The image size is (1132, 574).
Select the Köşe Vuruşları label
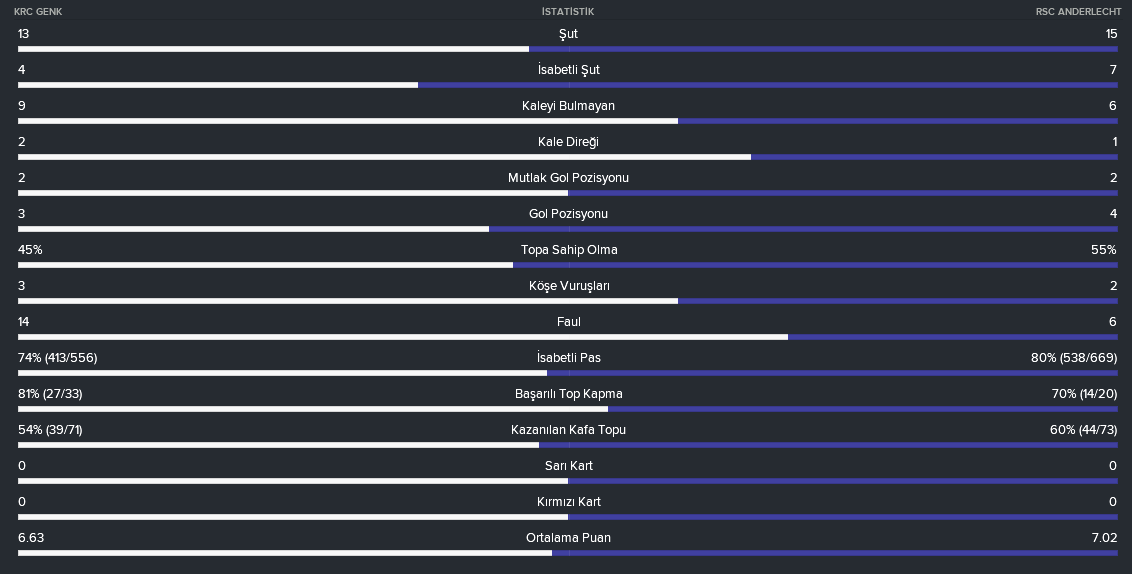(569, 286)
